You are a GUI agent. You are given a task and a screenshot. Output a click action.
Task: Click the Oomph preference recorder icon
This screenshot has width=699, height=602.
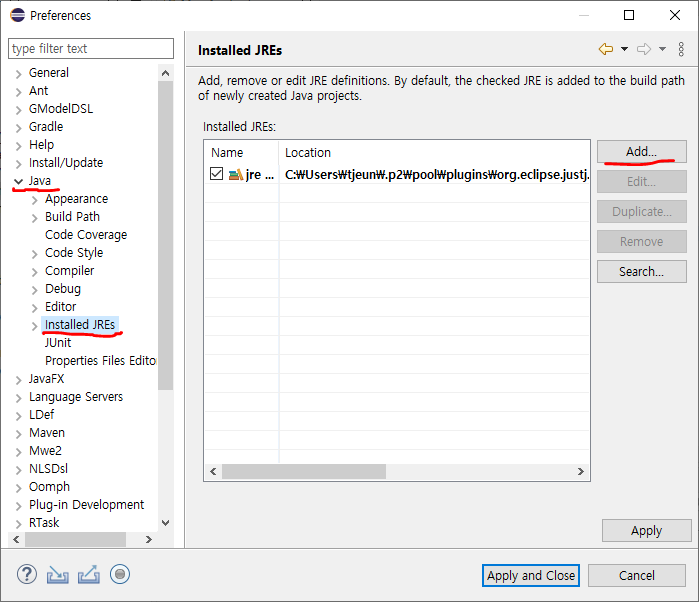[x=120, y=574]
